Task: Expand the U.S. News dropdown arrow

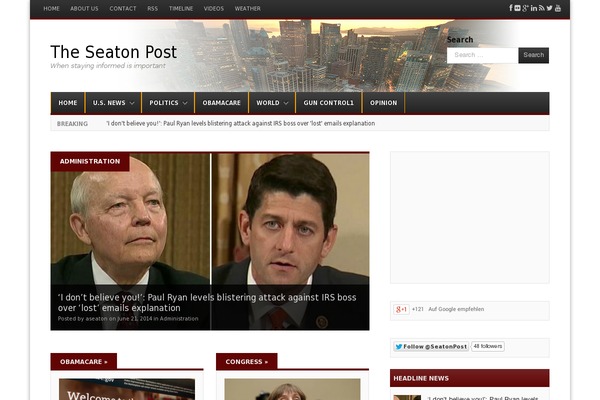Action: coord(132,103)
